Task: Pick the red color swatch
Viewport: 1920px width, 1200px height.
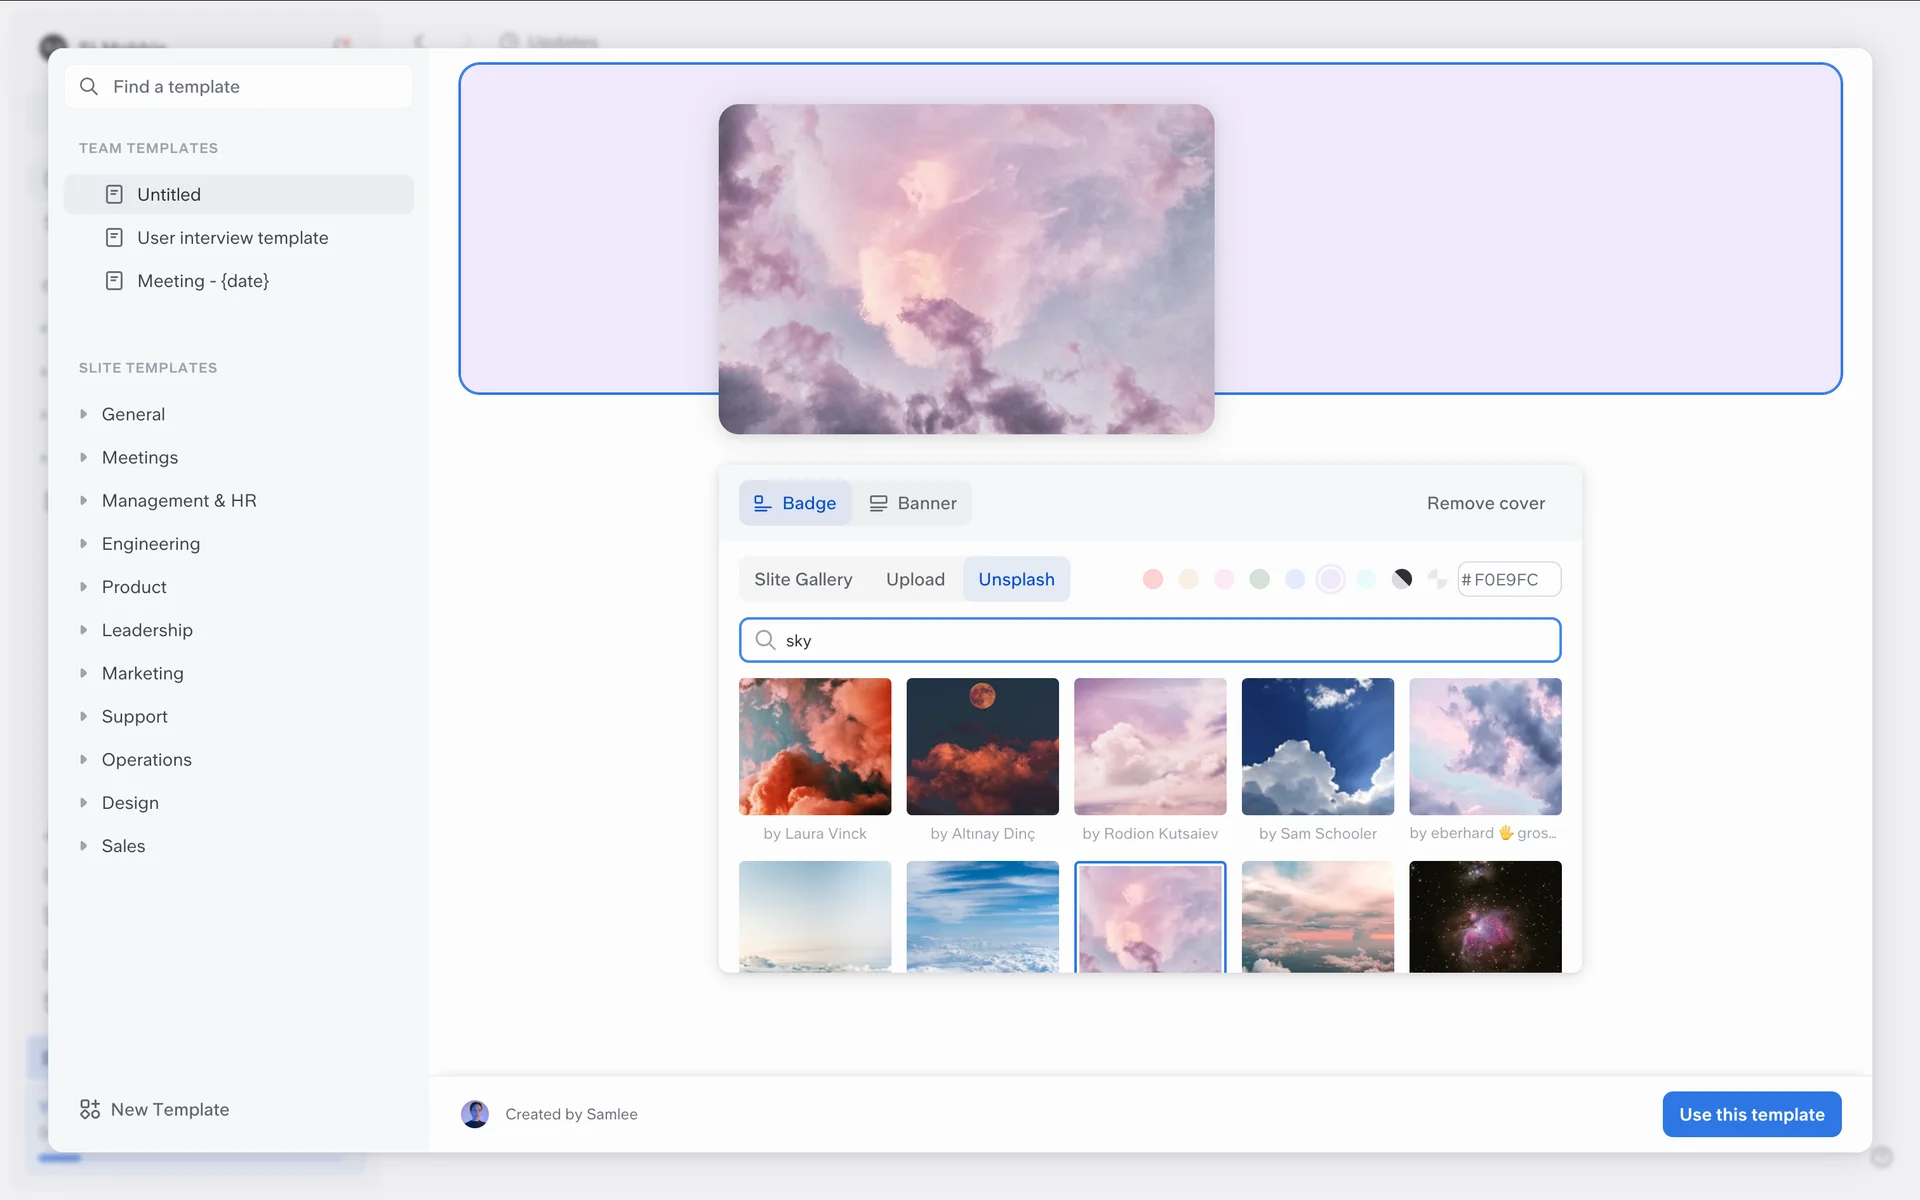Action: coord(1153,579)
